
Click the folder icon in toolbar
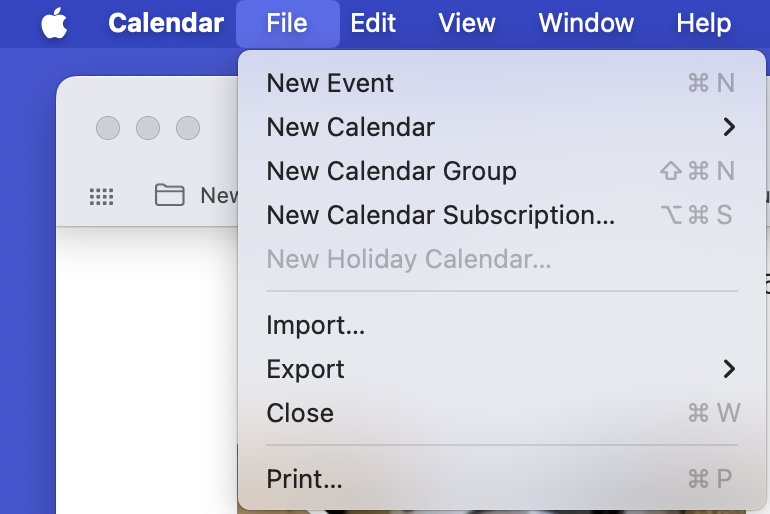(169, 194)
